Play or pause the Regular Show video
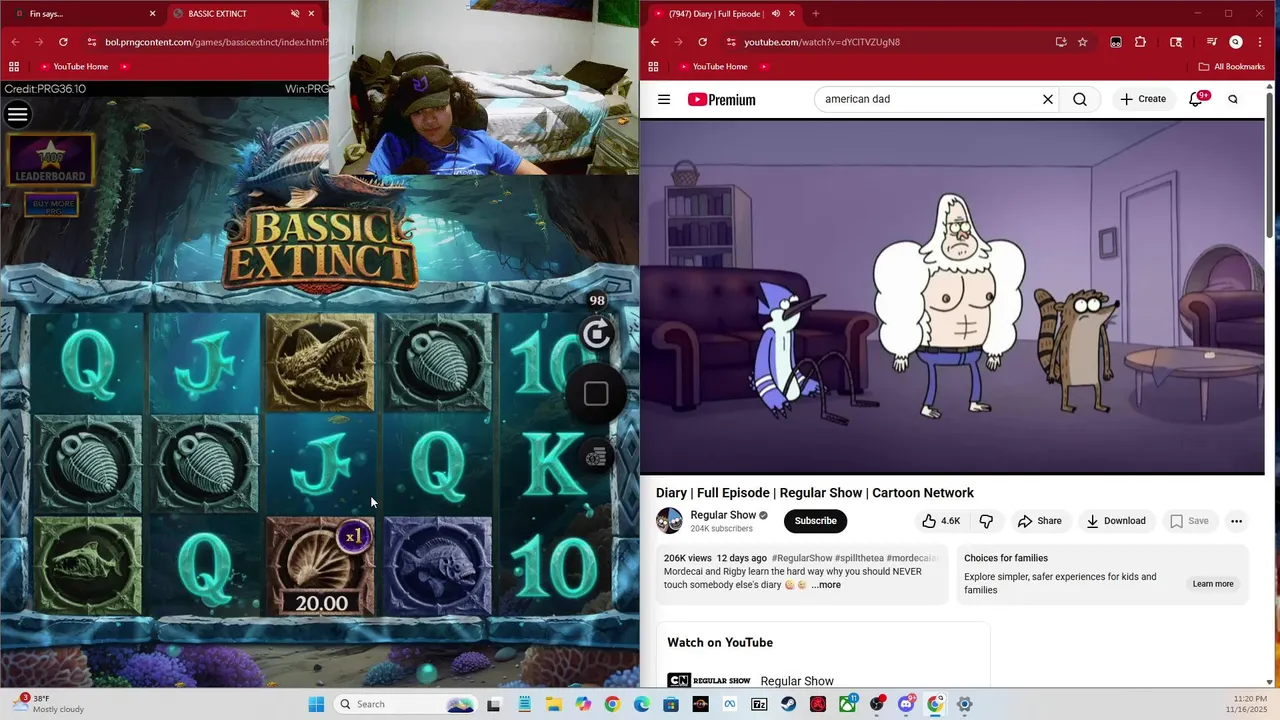The width and height of the screenshot is (1280, 720). click(952, 296)
